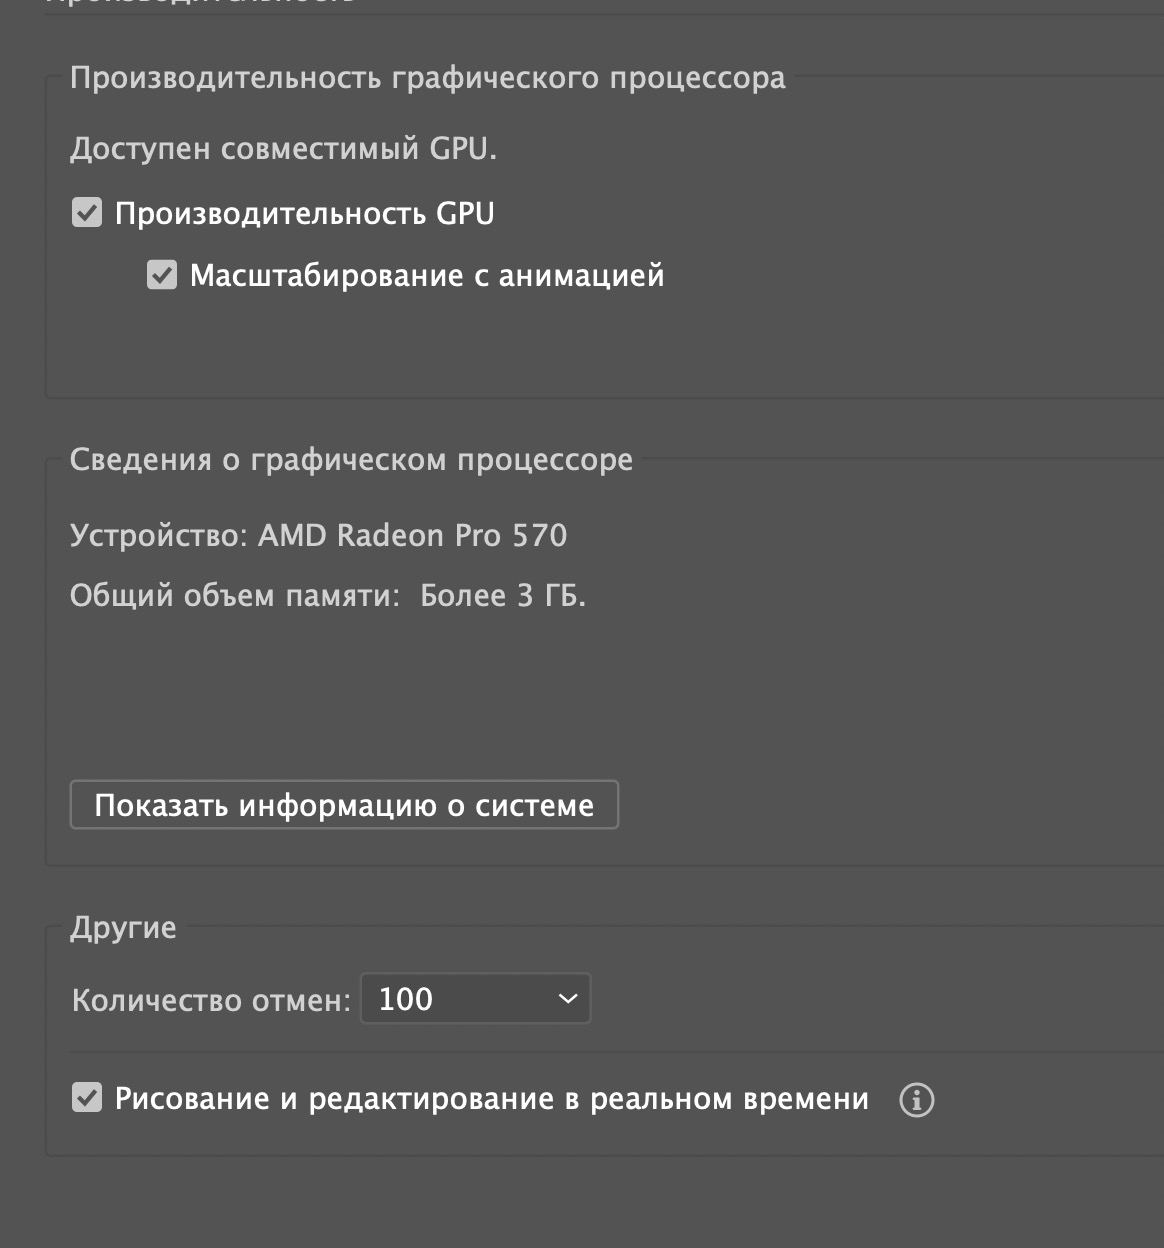Screen dimensions: 1164x1248
Task: Click the Производительность GPU label text
Action: click(304, 213)
